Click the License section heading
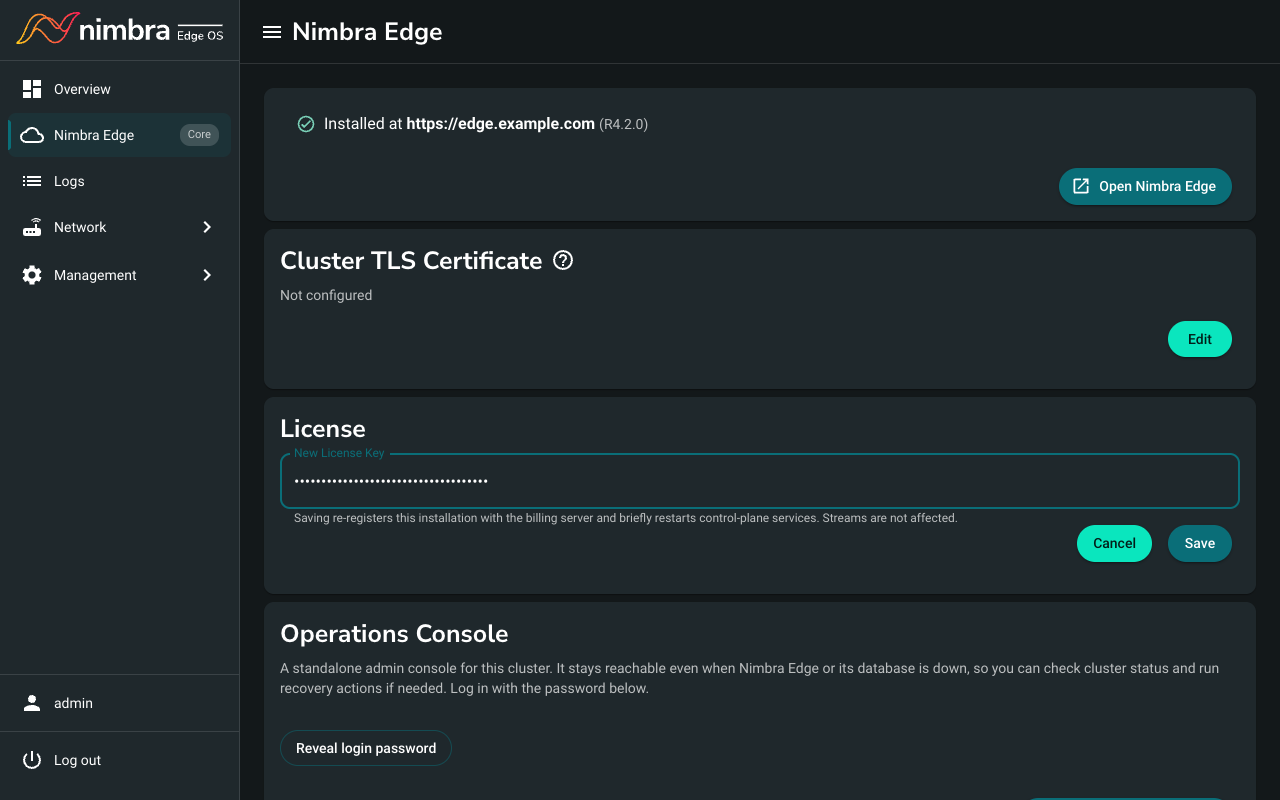Viewport: 1280px width, 800px height. 323,429
